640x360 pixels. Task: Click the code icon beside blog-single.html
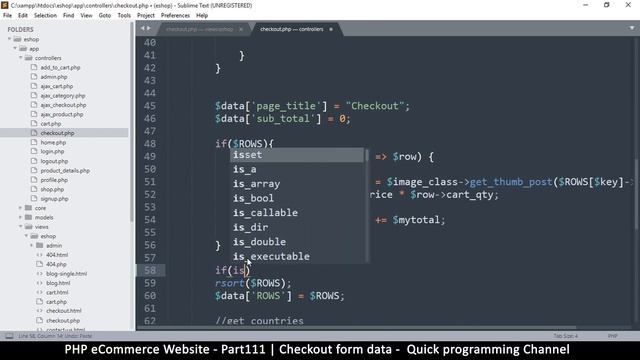40,273
